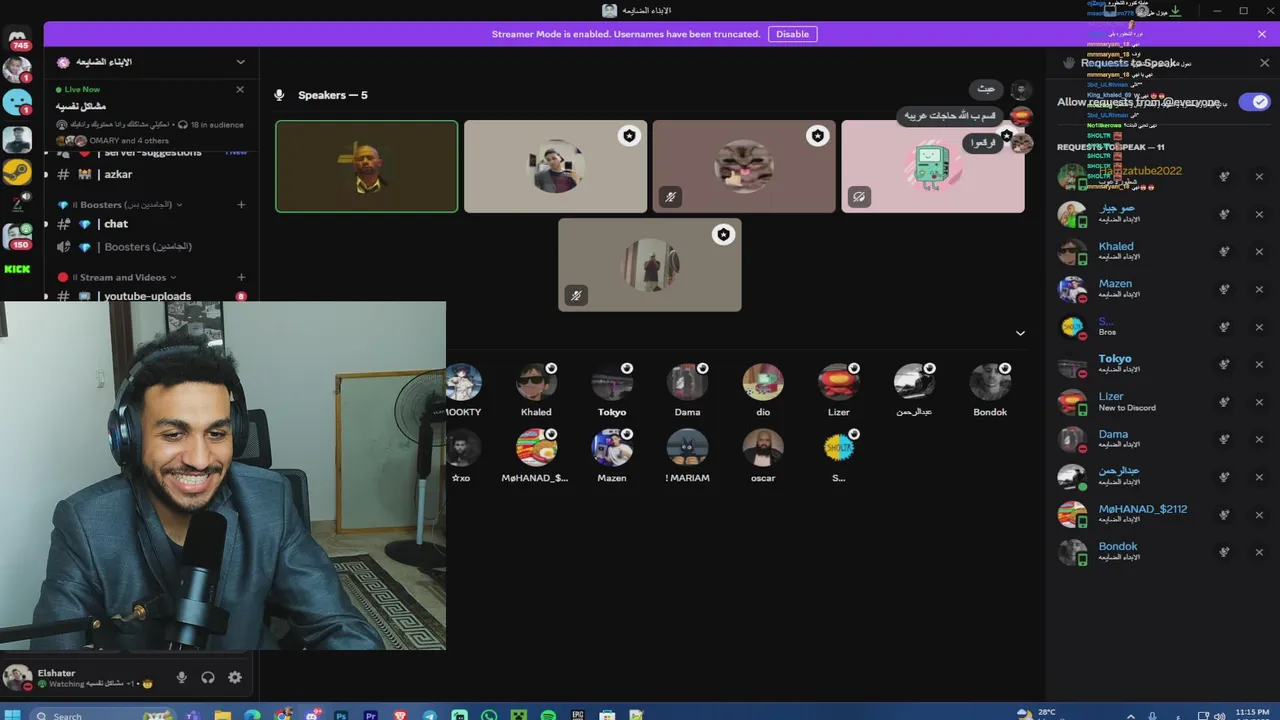Deafen with headphones icon in user panel
The image size is (1280, 720).
pyautogui.click(x=208, y=677)
